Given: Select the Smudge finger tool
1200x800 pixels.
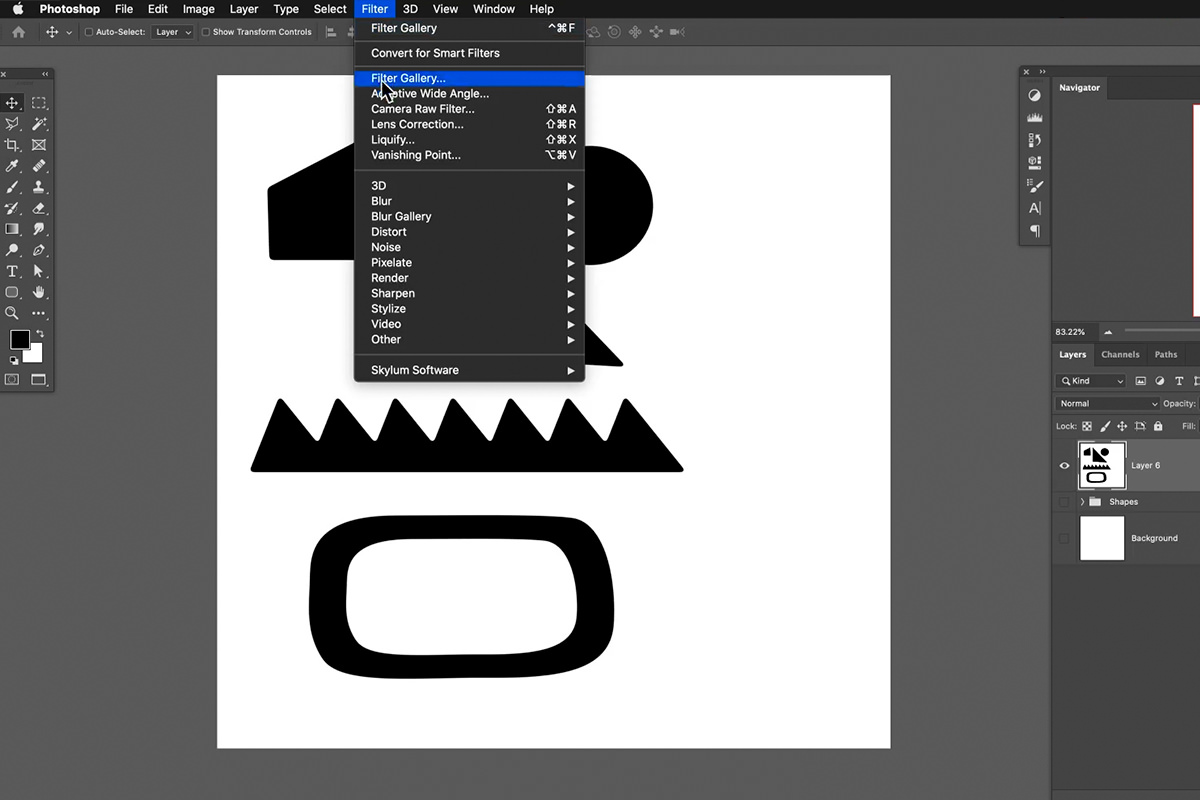Looking at the screenshot, I should (39, 229).
